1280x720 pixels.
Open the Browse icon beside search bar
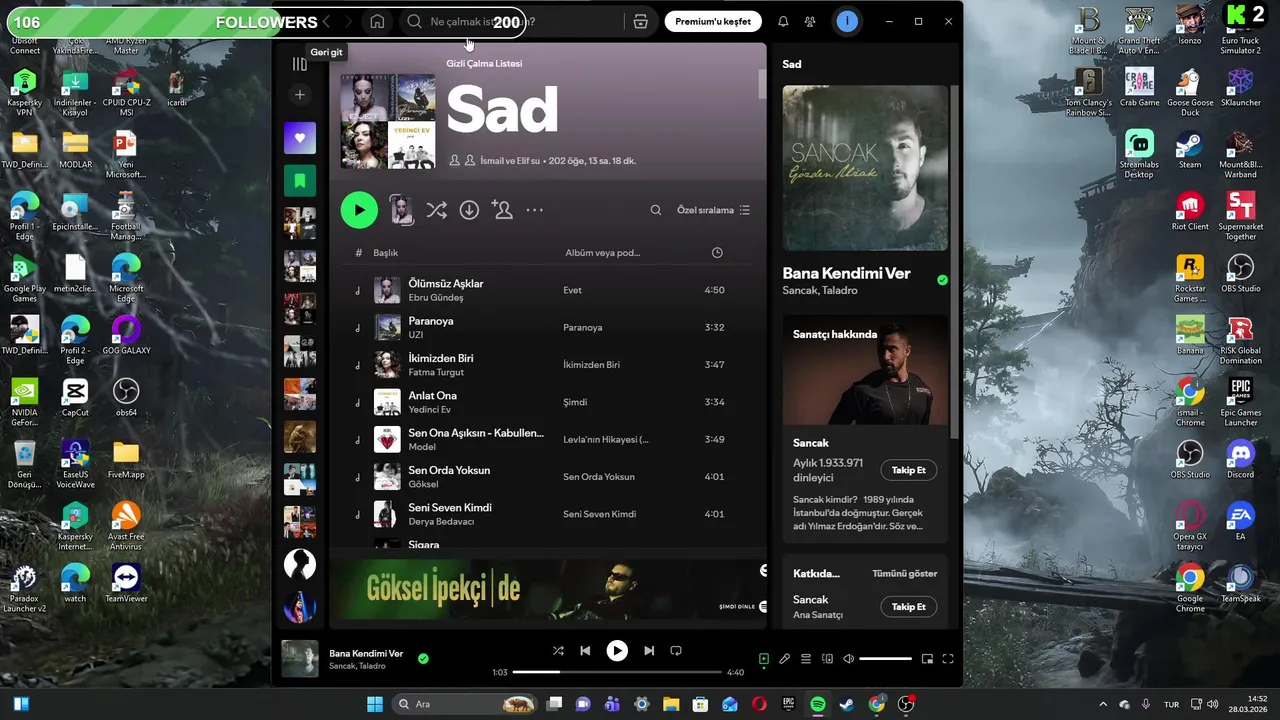[641, 21]
